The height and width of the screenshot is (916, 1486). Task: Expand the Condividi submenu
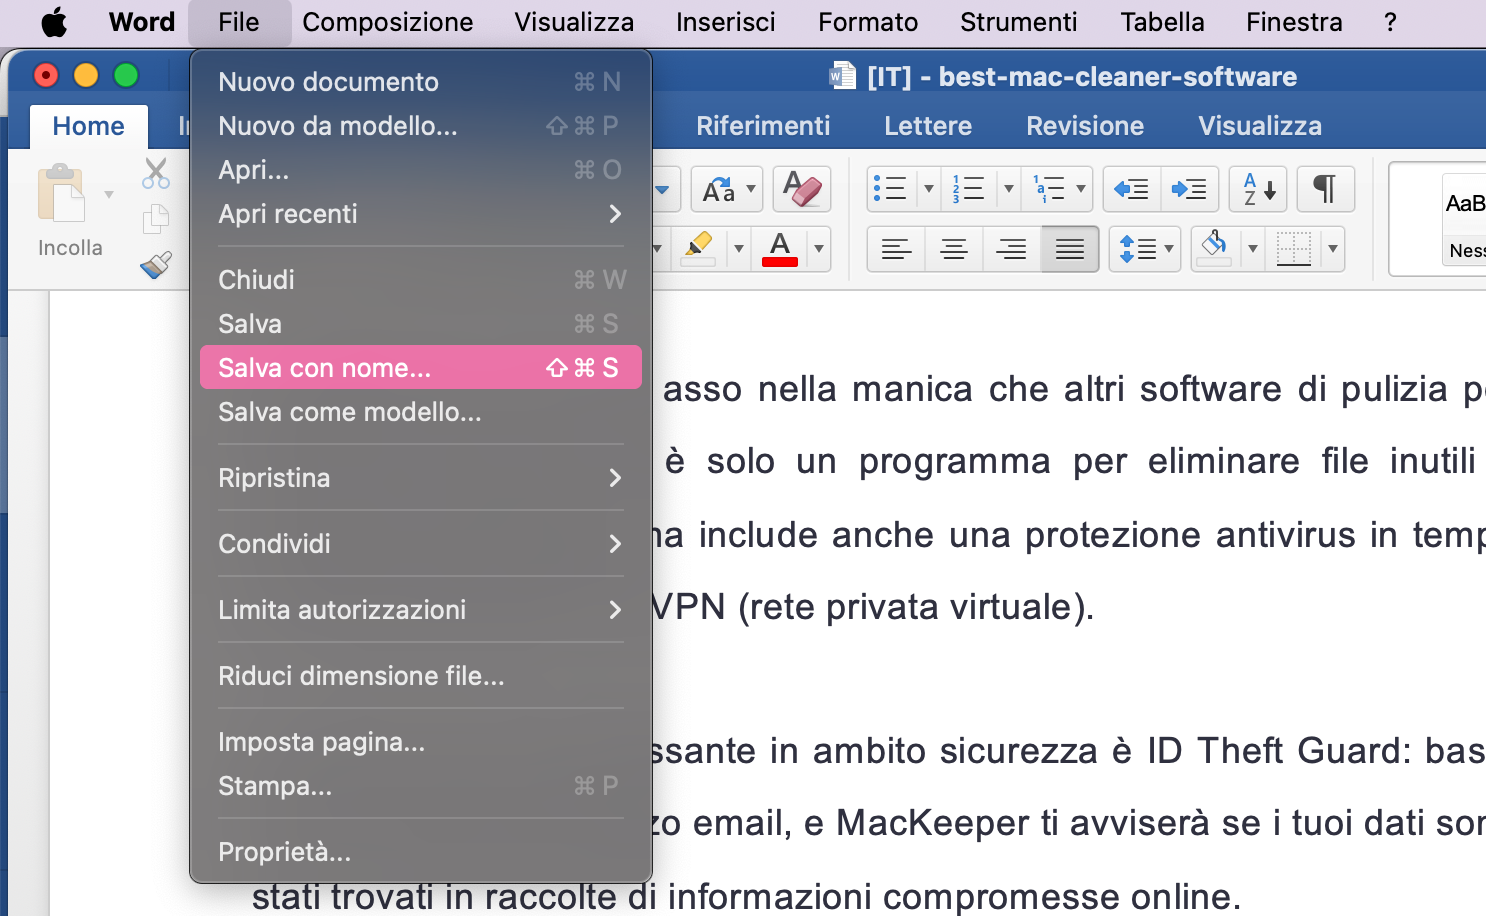[420, 544]
